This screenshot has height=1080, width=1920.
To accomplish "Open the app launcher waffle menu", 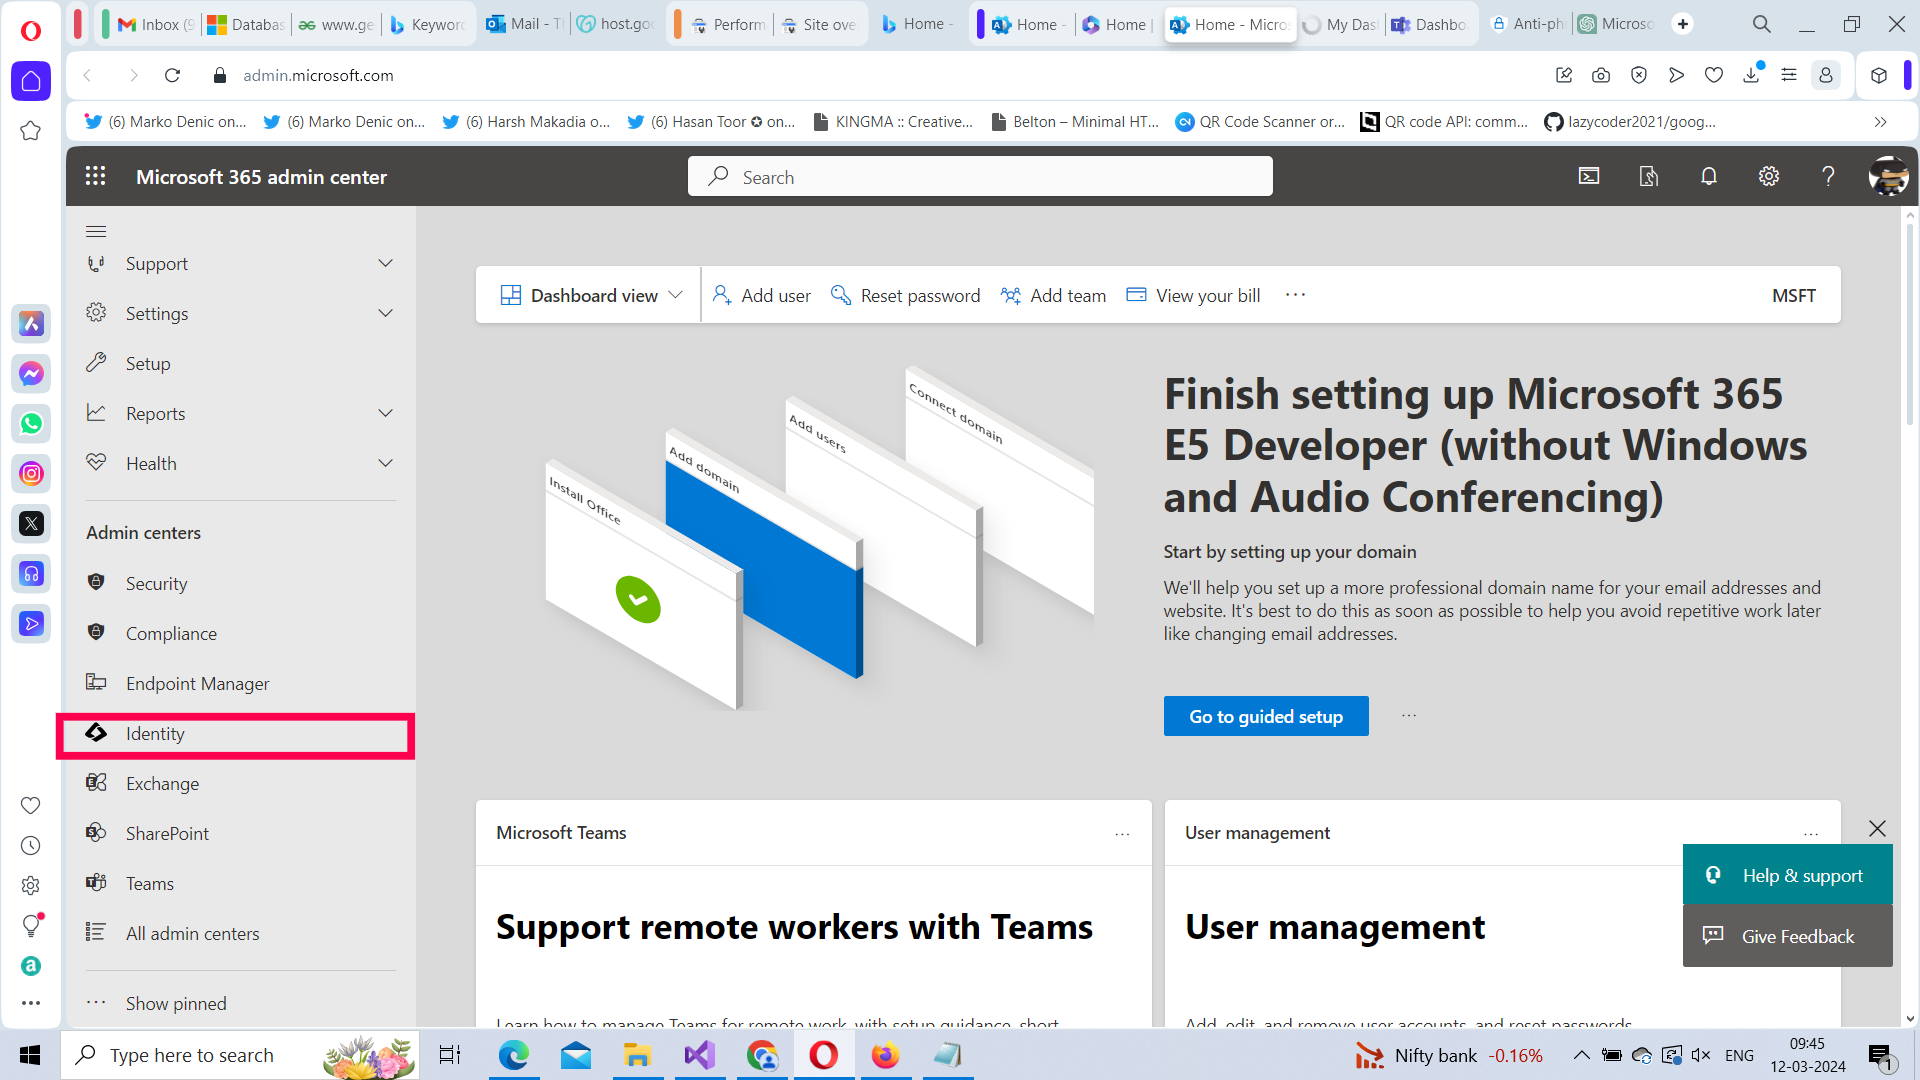I will tap(96, 175).
